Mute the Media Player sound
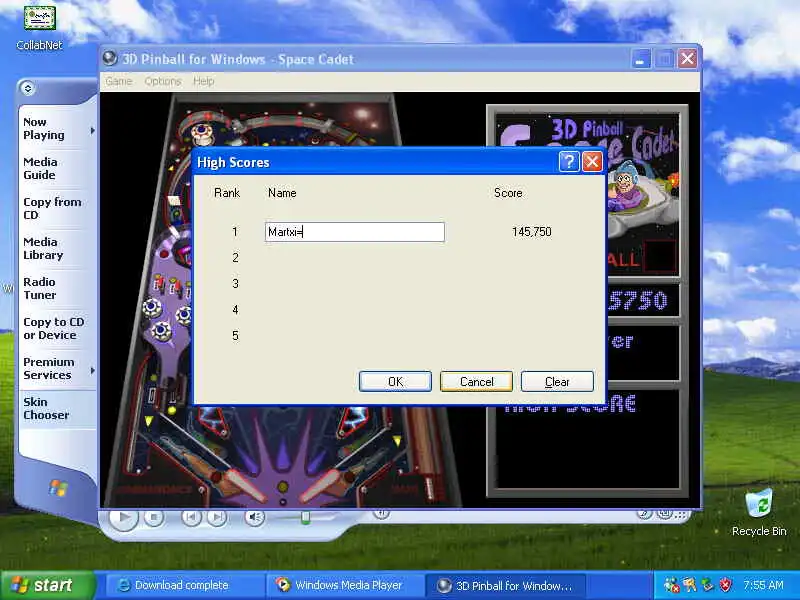 tap(254, 517)
